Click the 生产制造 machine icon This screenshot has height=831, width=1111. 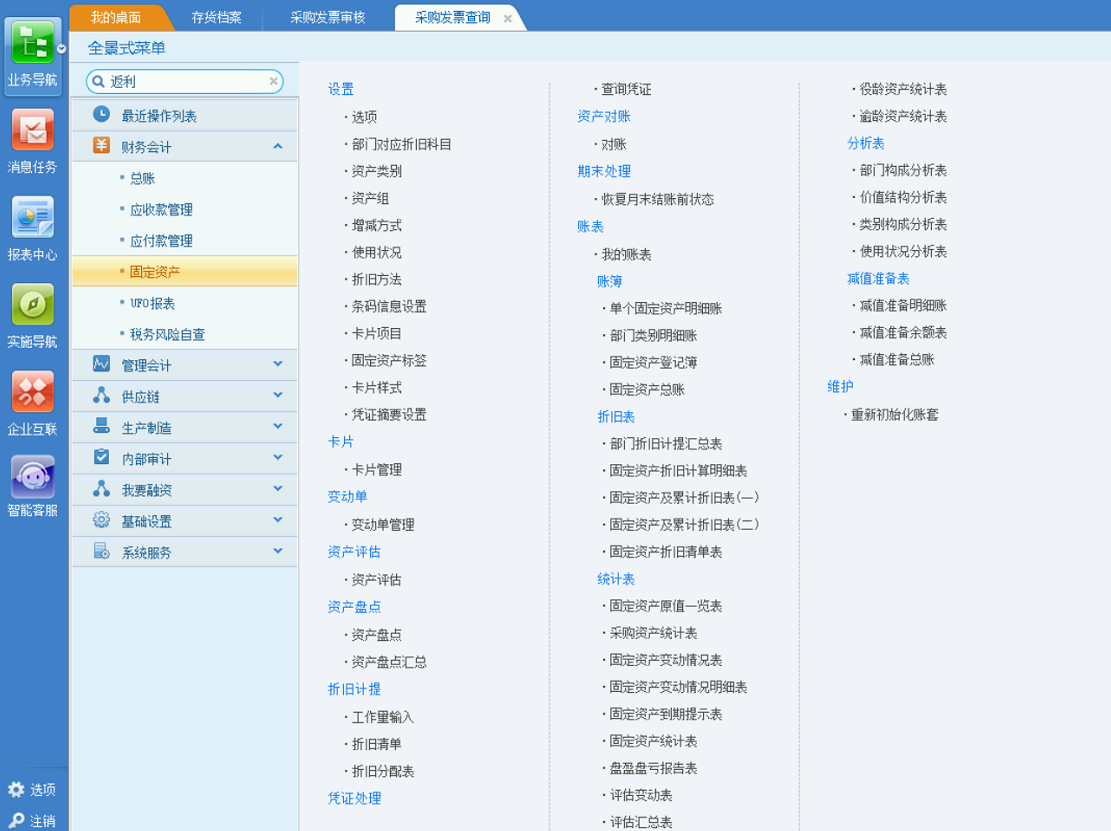[101, 426]
